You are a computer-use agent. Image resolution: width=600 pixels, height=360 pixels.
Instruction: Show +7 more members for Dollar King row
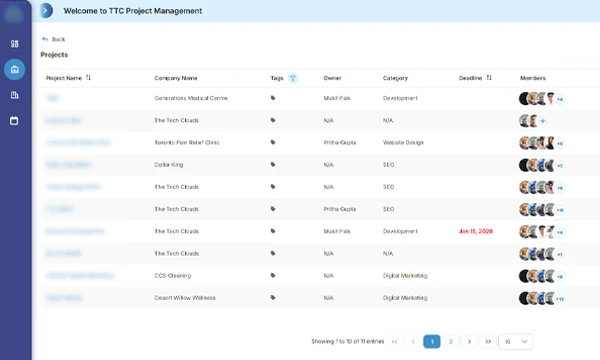(560, 166)
